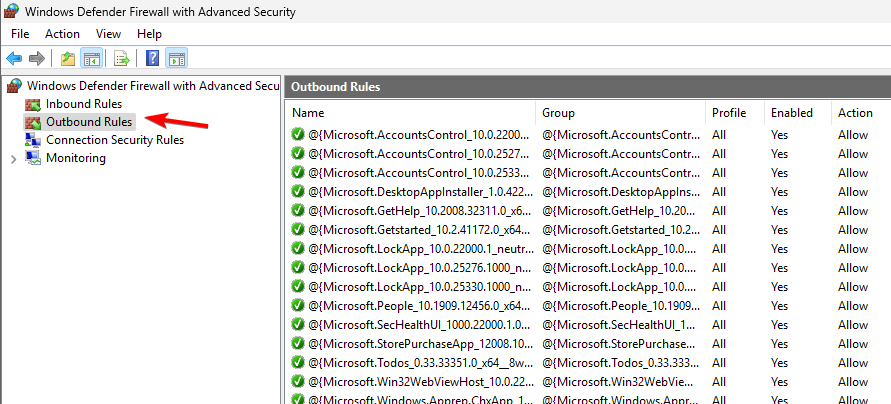
Task: Expand the Monitoring tree node arrow
Action: click(13, 158)
